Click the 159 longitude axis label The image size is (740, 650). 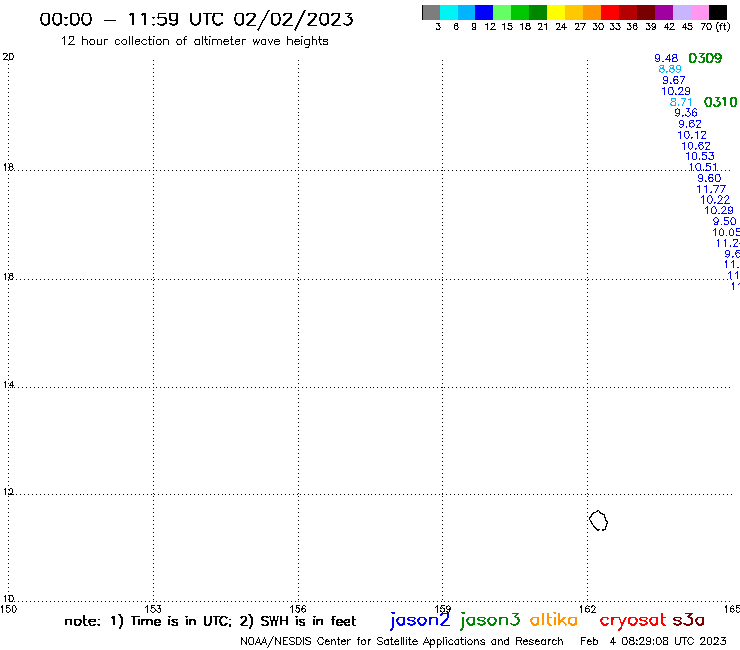click(x=443, y=609)
